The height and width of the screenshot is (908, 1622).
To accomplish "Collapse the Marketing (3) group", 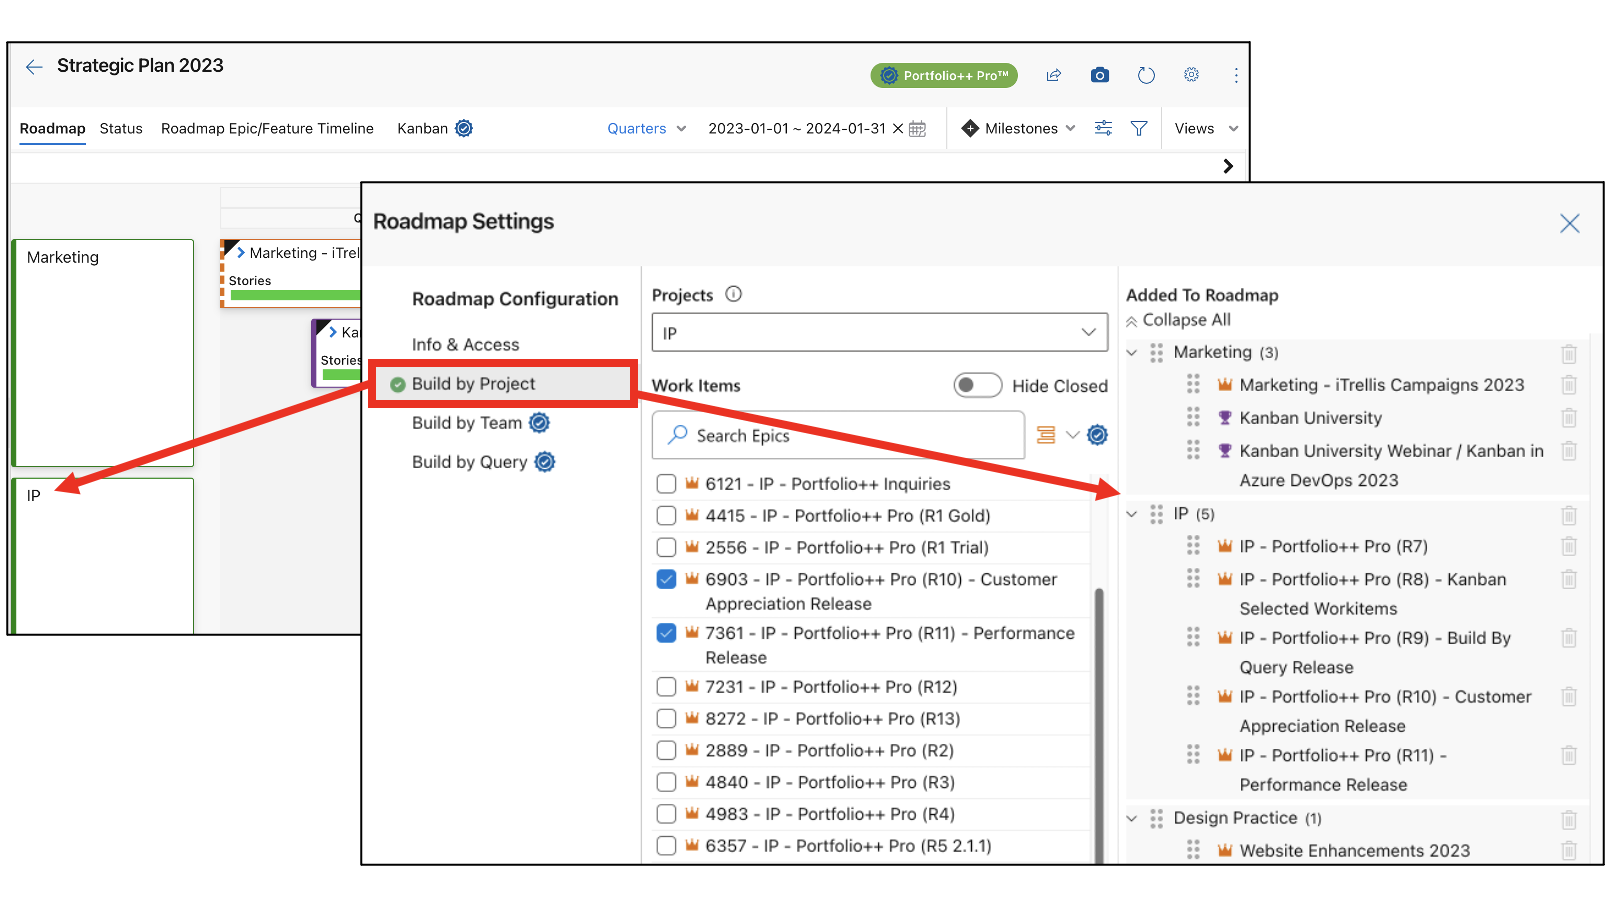I will (x=1132, y=352).
